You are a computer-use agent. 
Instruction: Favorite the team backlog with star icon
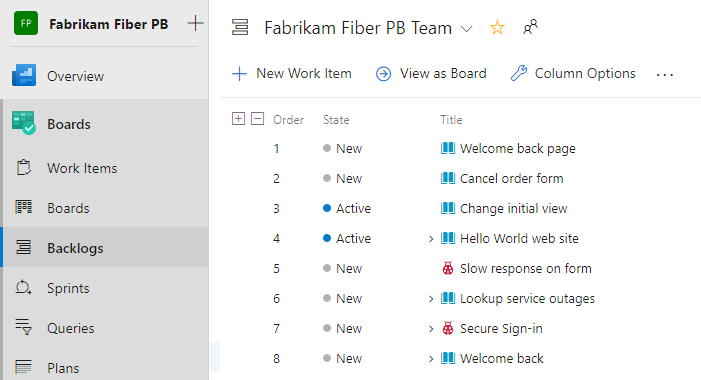(x=497, y=28)
